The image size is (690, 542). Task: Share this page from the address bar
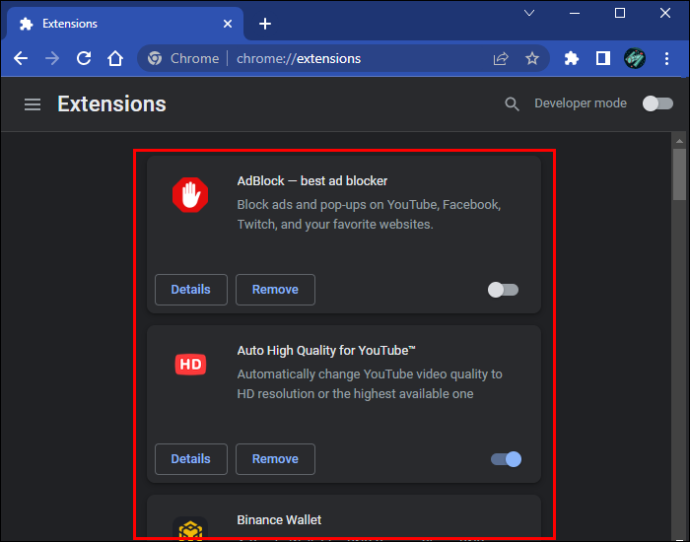pos(501,58)
